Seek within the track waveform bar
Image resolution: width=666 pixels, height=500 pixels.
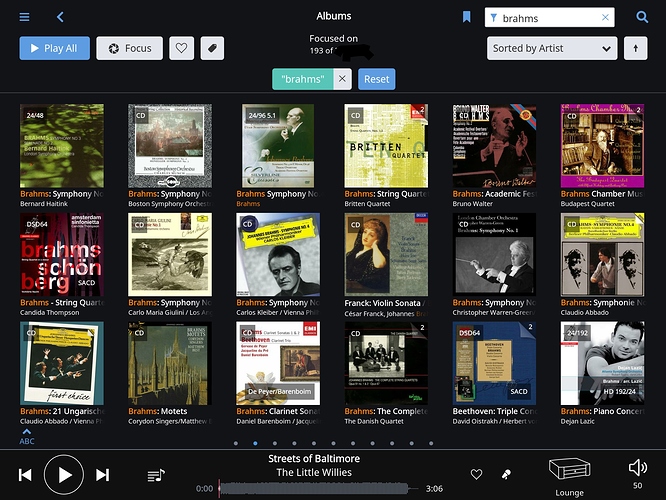click(319, 489)
